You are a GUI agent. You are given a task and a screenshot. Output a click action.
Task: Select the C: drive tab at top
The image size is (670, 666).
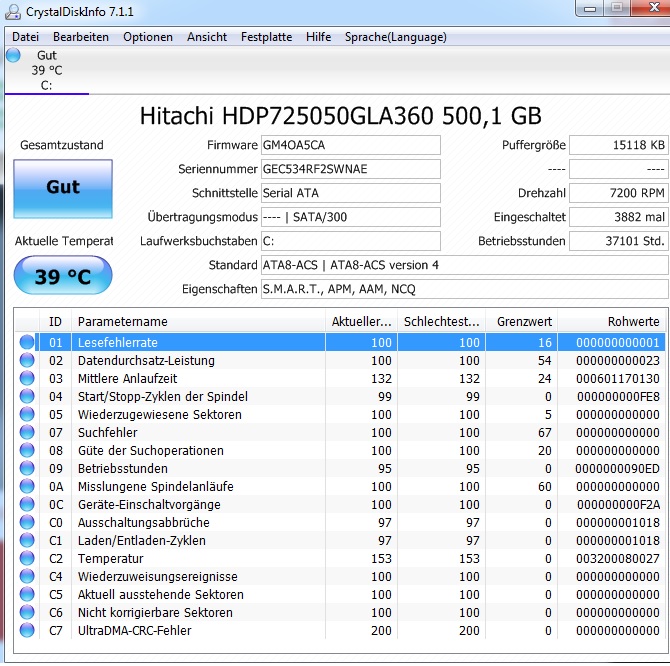tap(47, 70)
